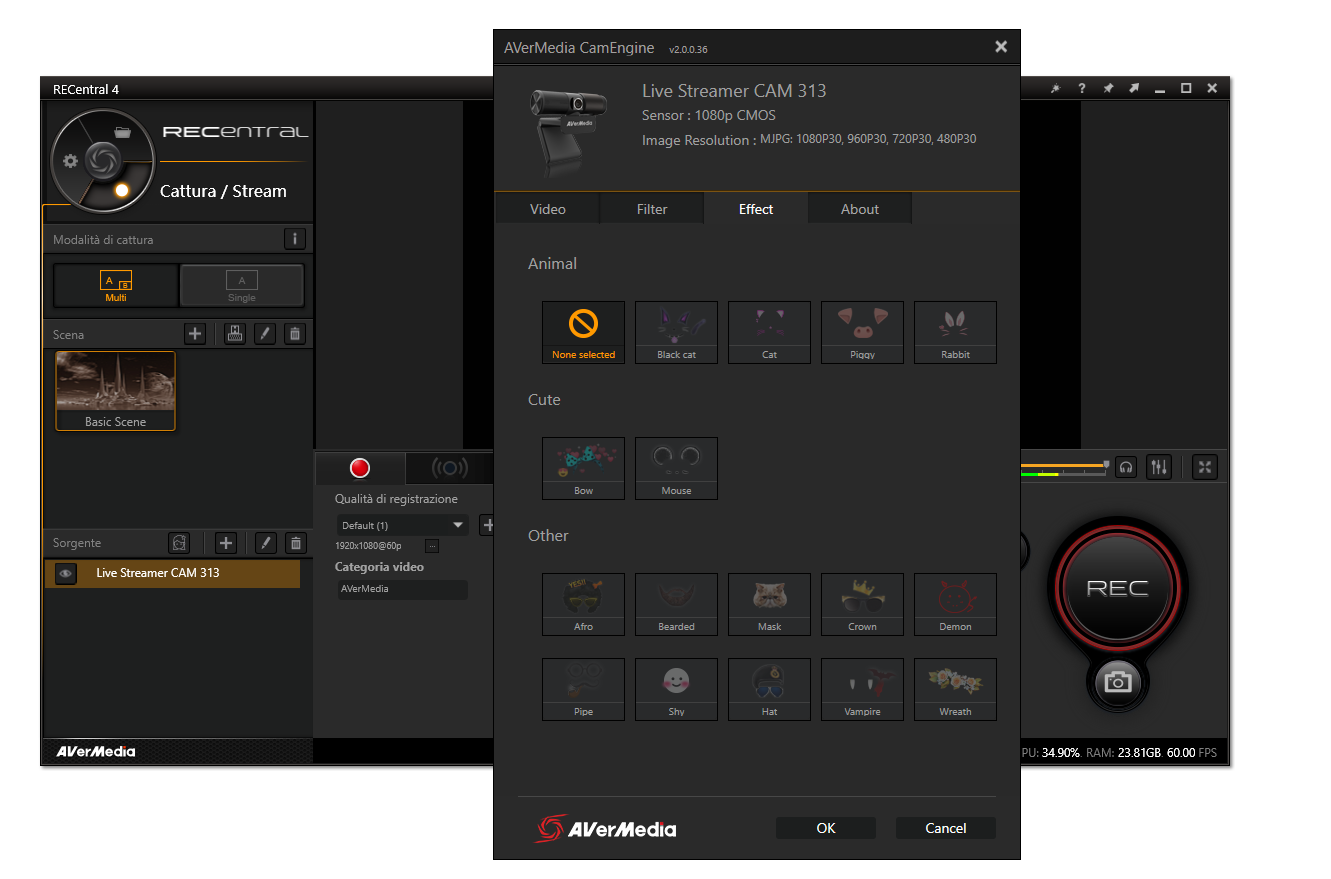Image resolution: width=1331 pixels, height=879 pixels.
Task: Select the Afro effect
Action: coord(583,604)
